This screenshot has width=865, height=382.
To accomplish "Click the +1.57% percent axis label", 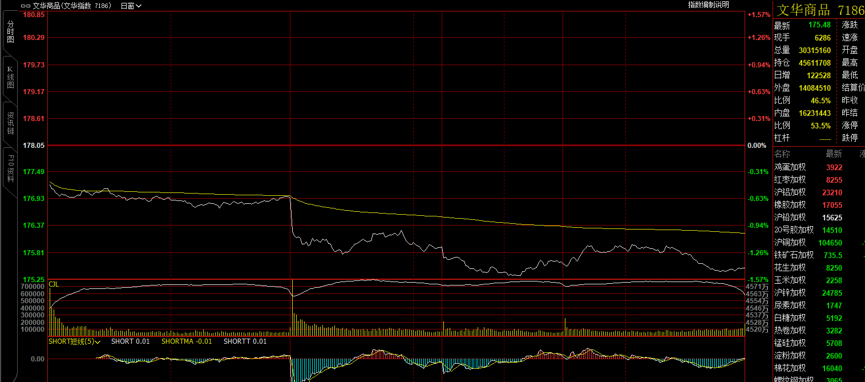I will 759,15.
